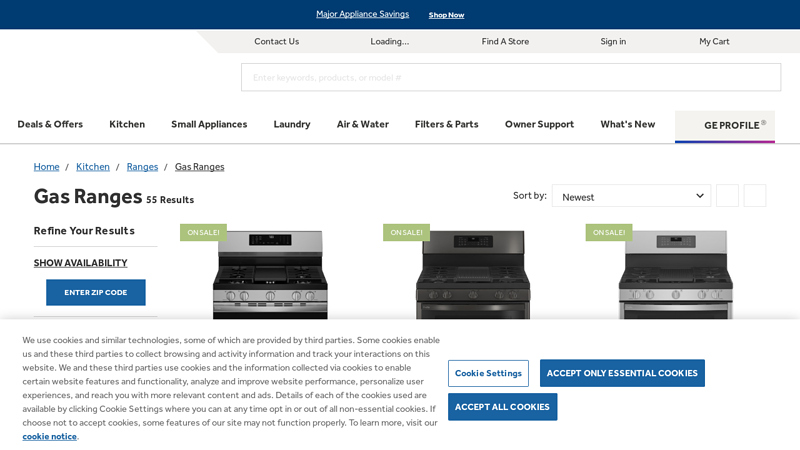
Task: Accept only essential cookies
Action: pos(622,373)
